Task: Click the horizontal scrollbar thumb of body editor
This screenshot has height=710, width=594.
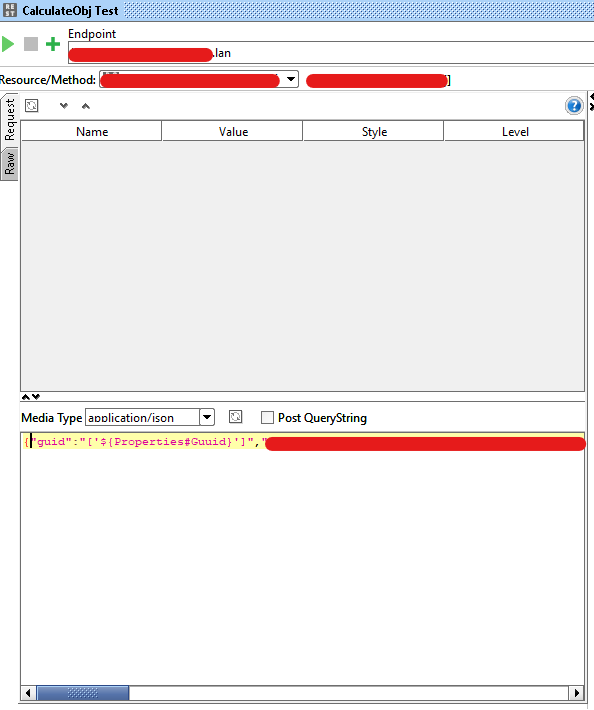Action: click(83, 693)
